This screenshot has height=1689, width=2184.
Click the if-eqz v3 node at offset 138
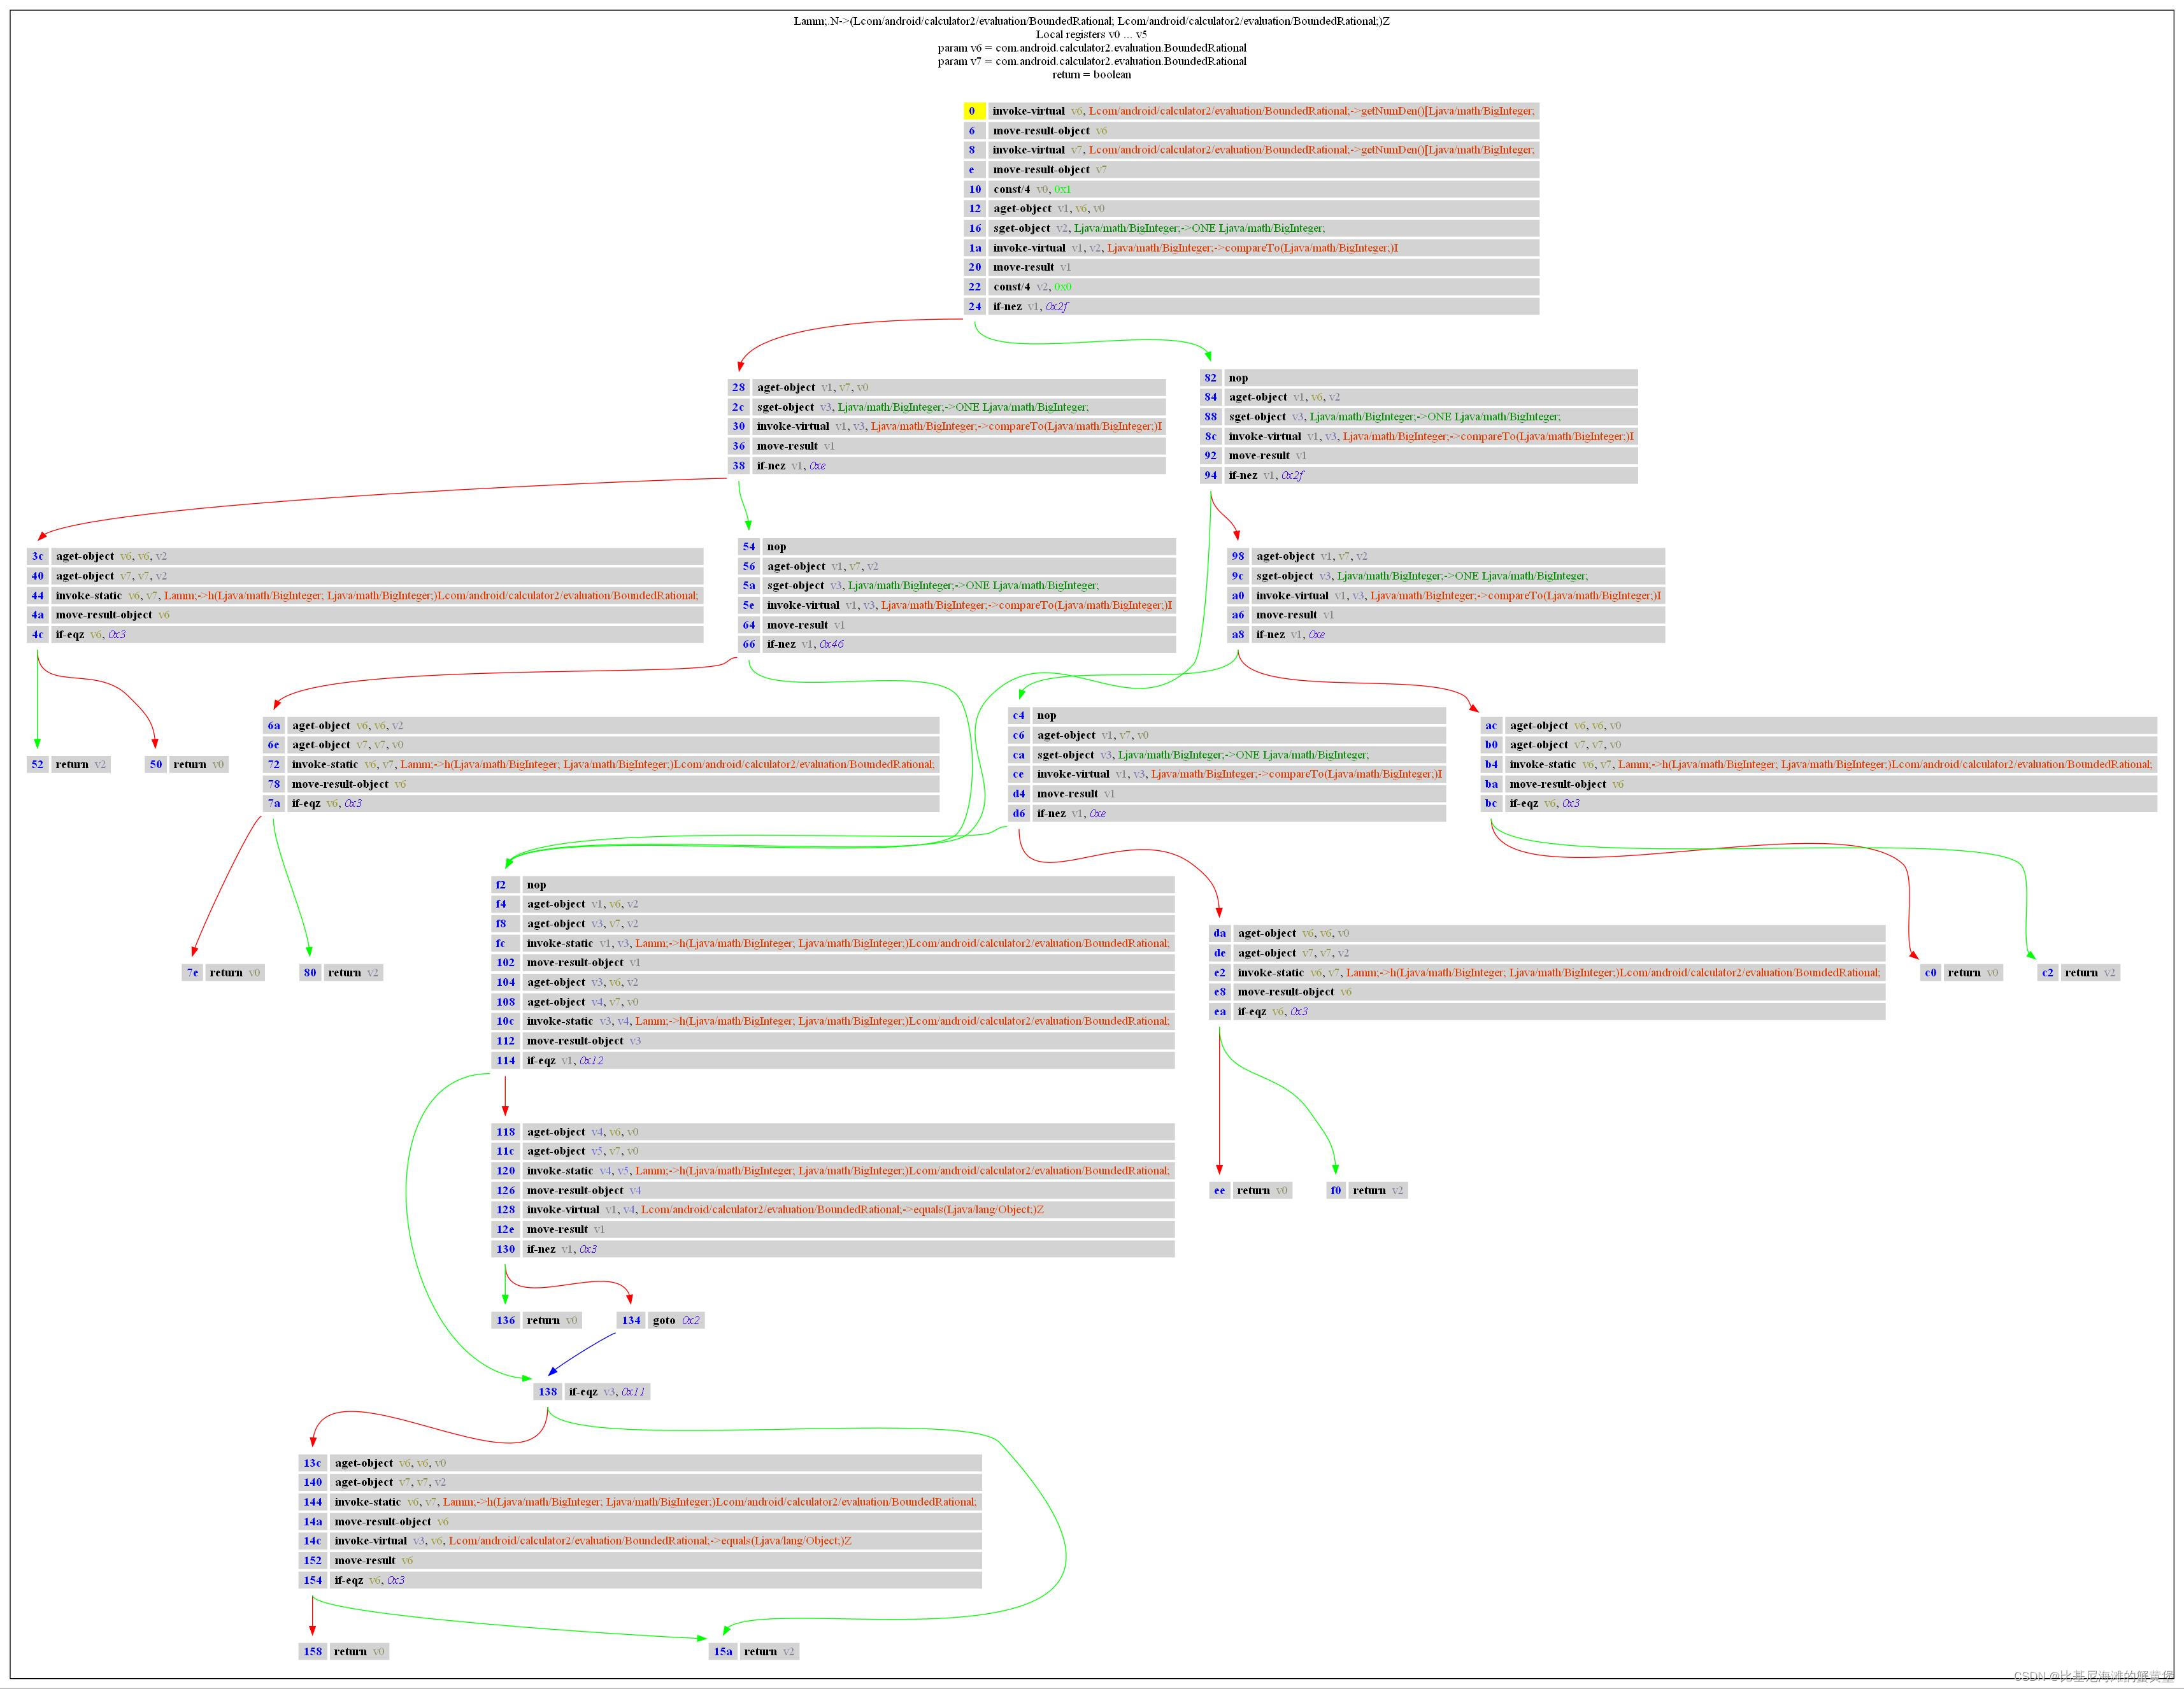point(607,1392)
